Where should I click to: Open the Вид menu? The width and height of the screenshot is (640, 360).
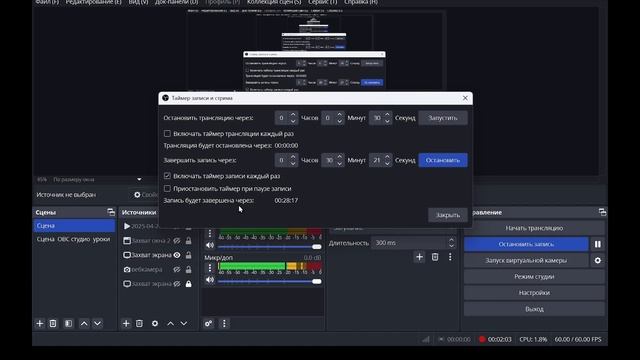pos(138,2)
